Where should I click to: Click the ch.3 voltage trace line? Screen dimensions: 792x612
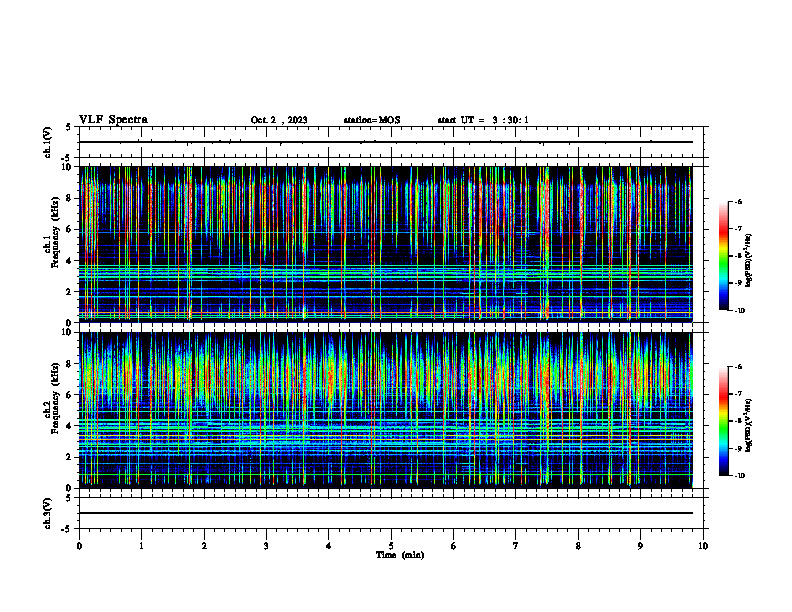click(x=385, y=513)
